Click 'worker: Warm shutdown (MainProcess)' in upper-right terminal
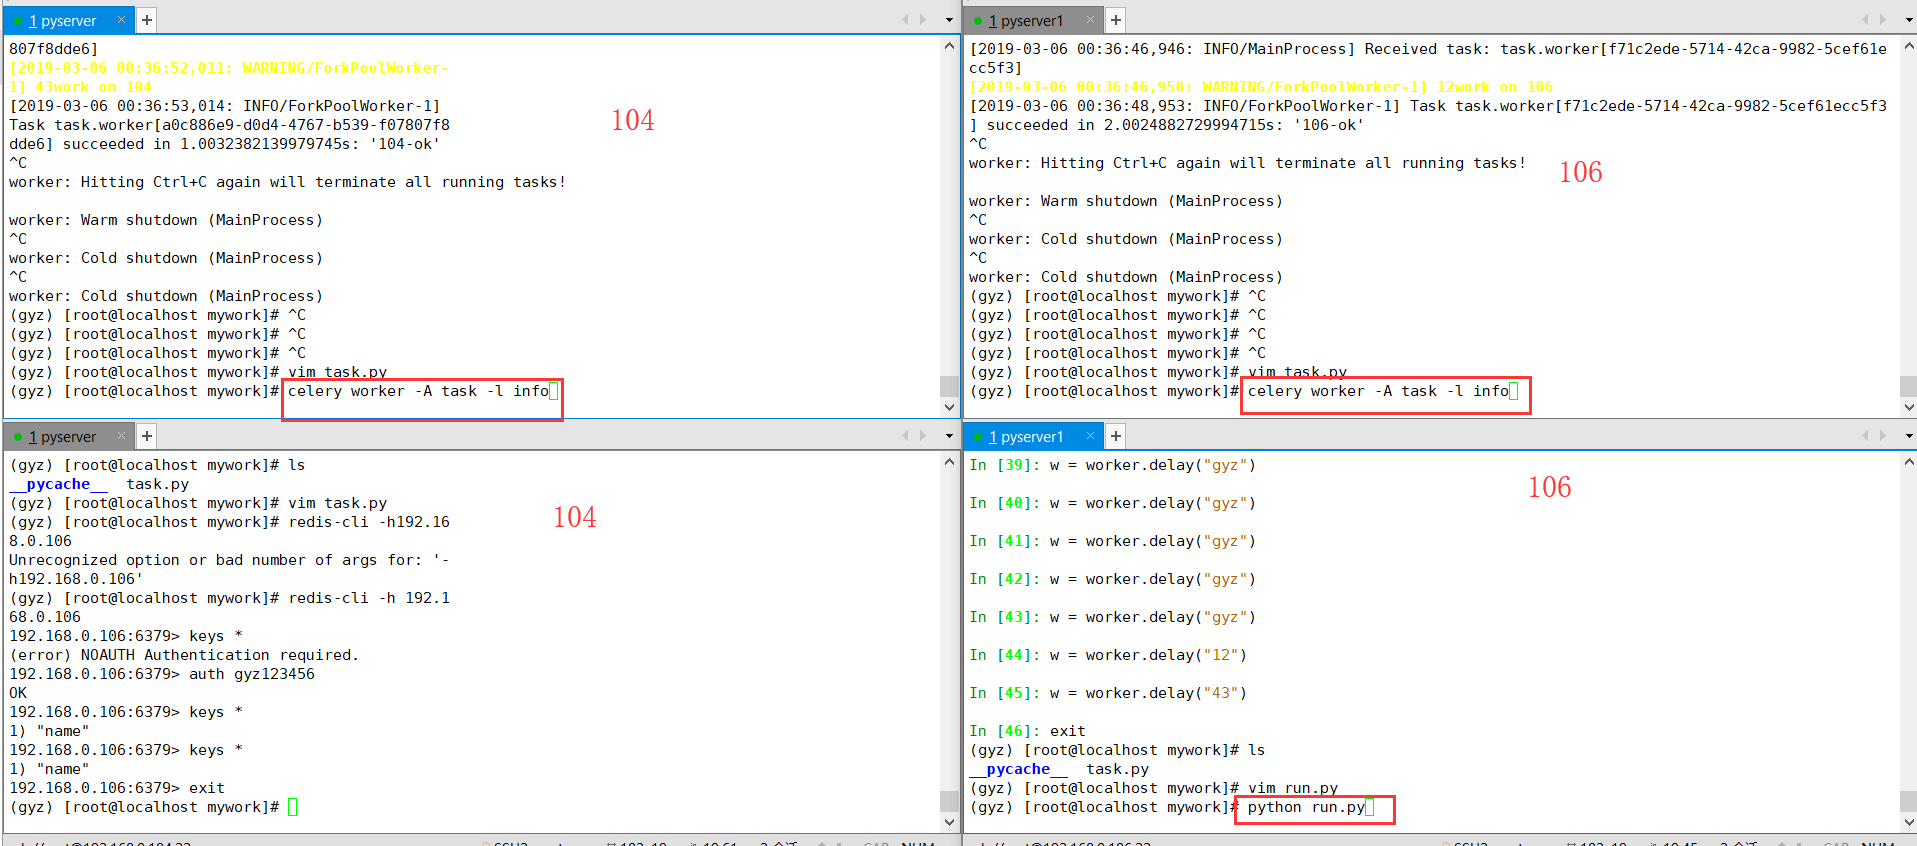The height and width of the screenshot is (846, 1917). point(1126,201)
